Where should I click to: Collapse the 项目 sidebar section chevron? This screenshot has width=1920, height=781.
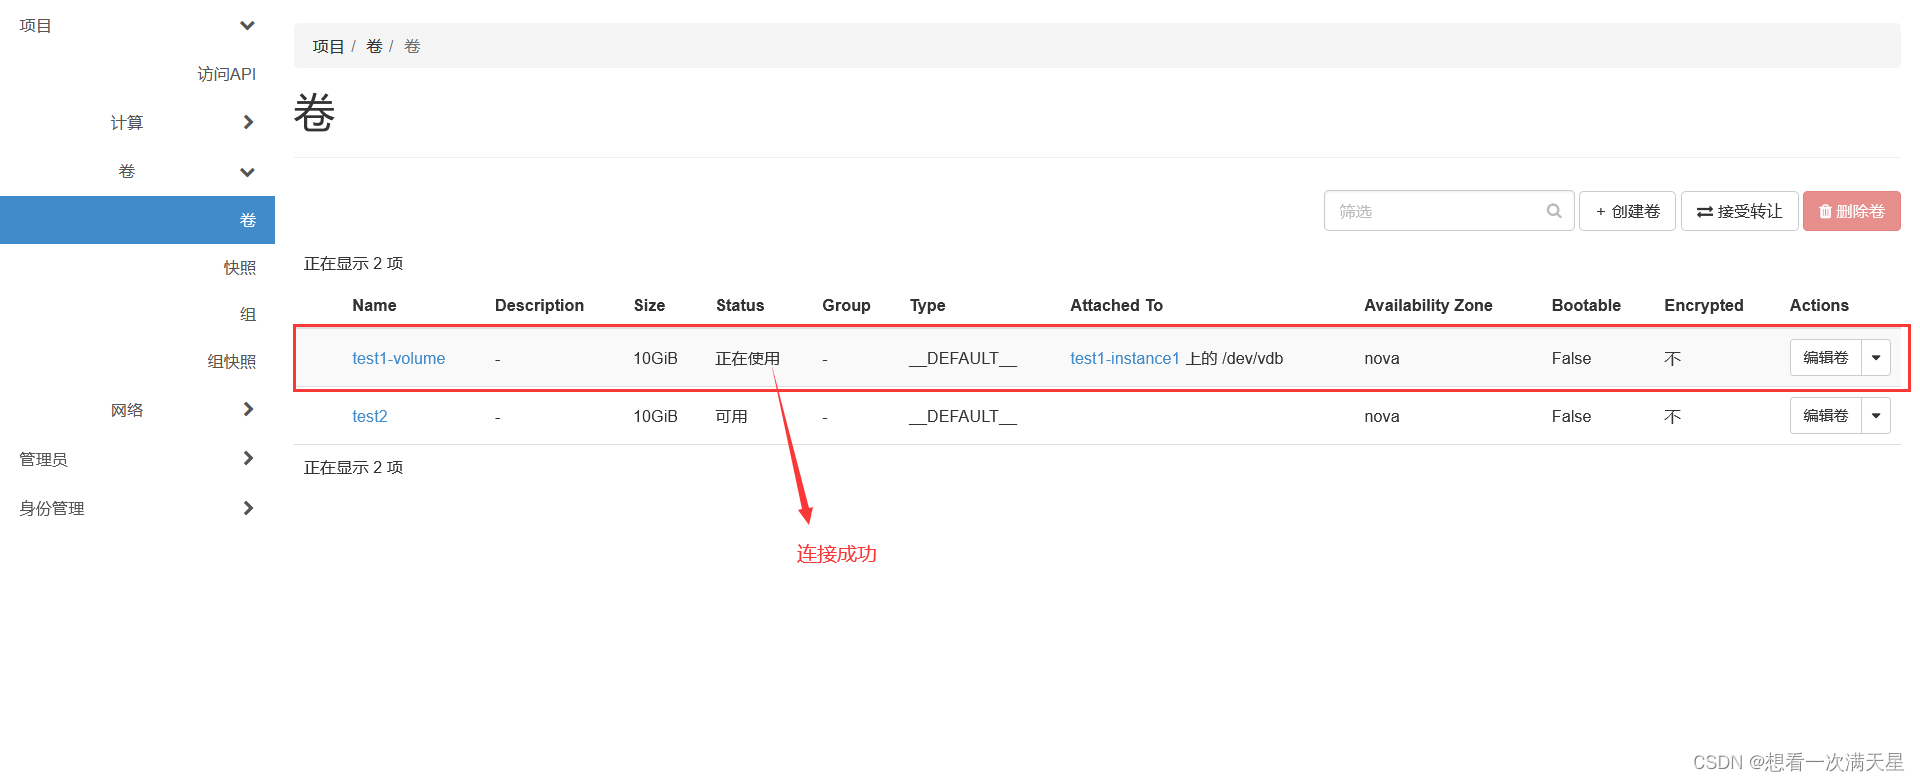247,25
